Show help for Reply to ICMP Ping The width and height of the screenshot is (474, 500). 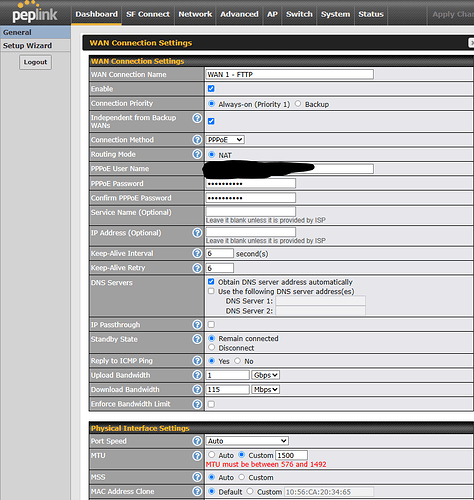click(x=197, y=361)
